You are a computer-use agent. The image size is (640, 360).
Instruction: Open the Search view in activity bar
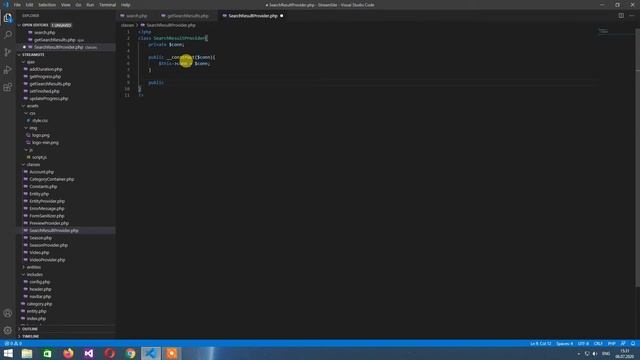[x=8, y=35]
